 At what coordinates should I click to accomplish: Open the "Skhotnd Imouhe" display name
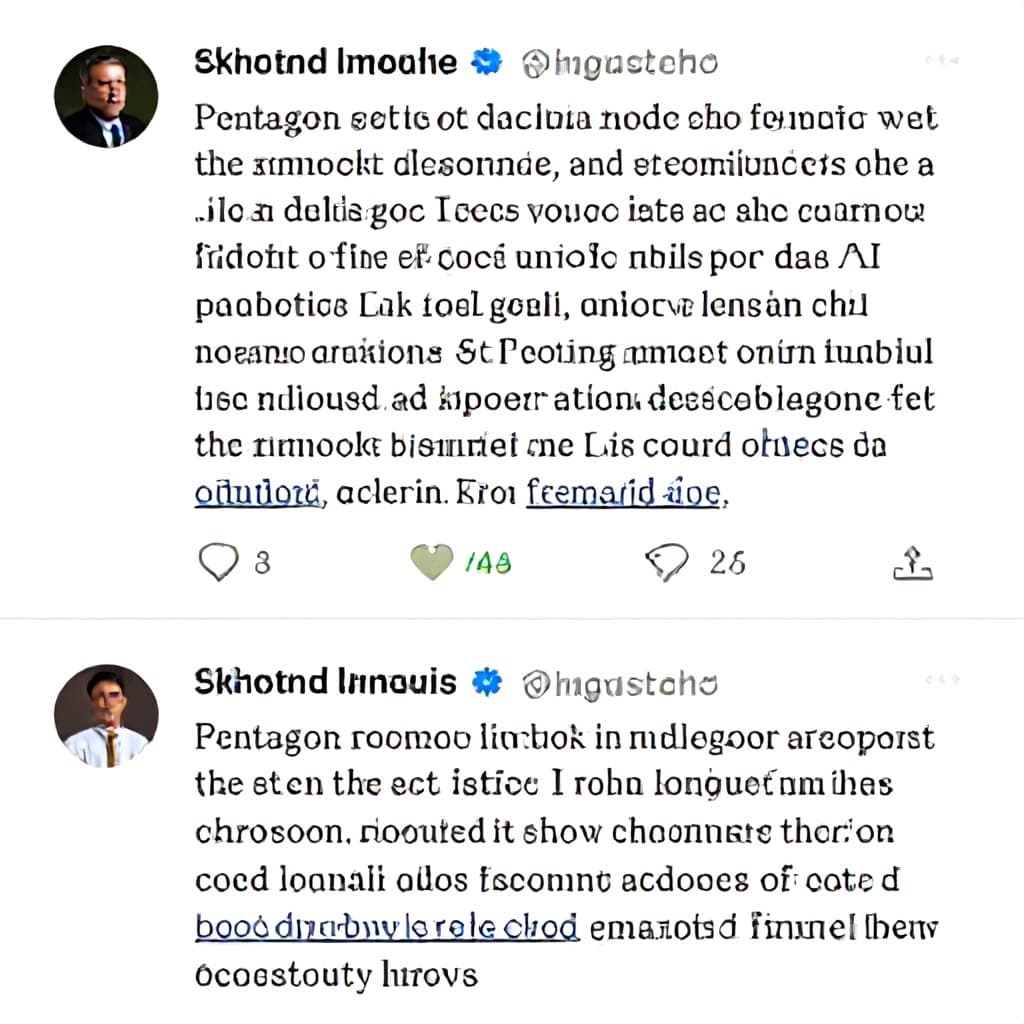pyautogui.click(x=325, y=62)
